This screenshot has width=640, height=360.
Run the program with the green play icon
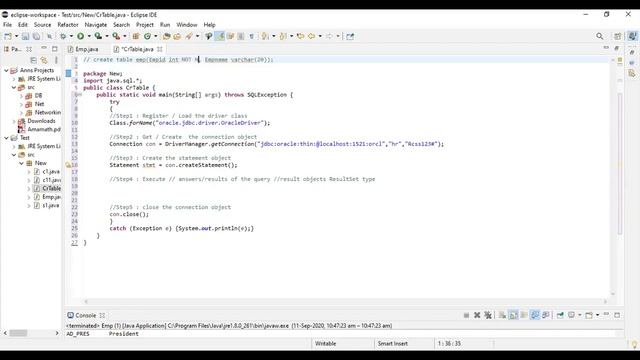point(80,36)
